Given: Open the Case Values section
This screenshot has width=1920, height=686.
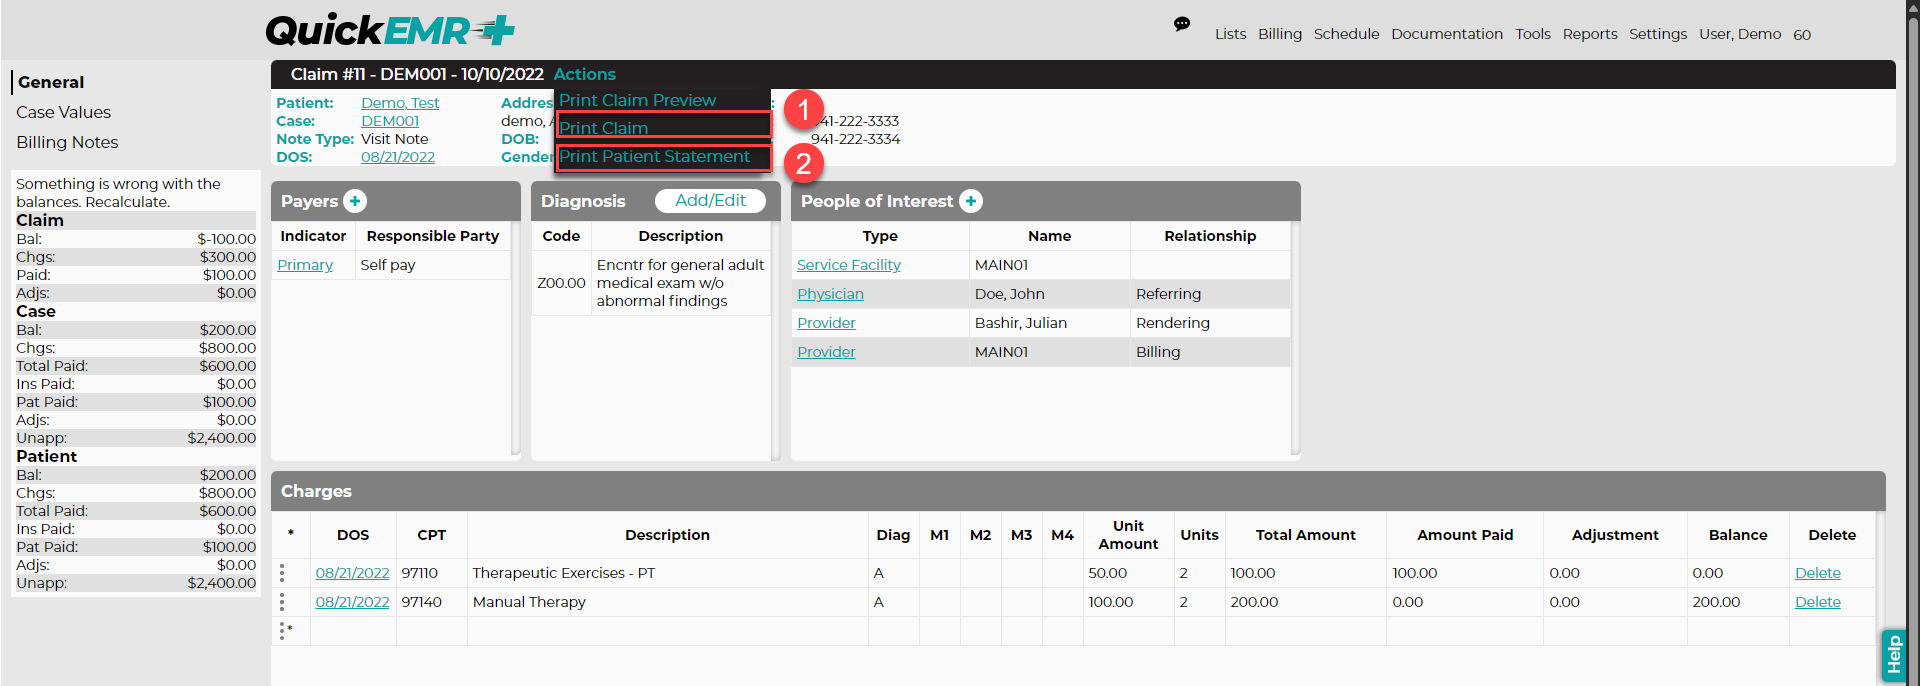Looking at the screenshot, I should pyautogui.click(x=63, y=112).
